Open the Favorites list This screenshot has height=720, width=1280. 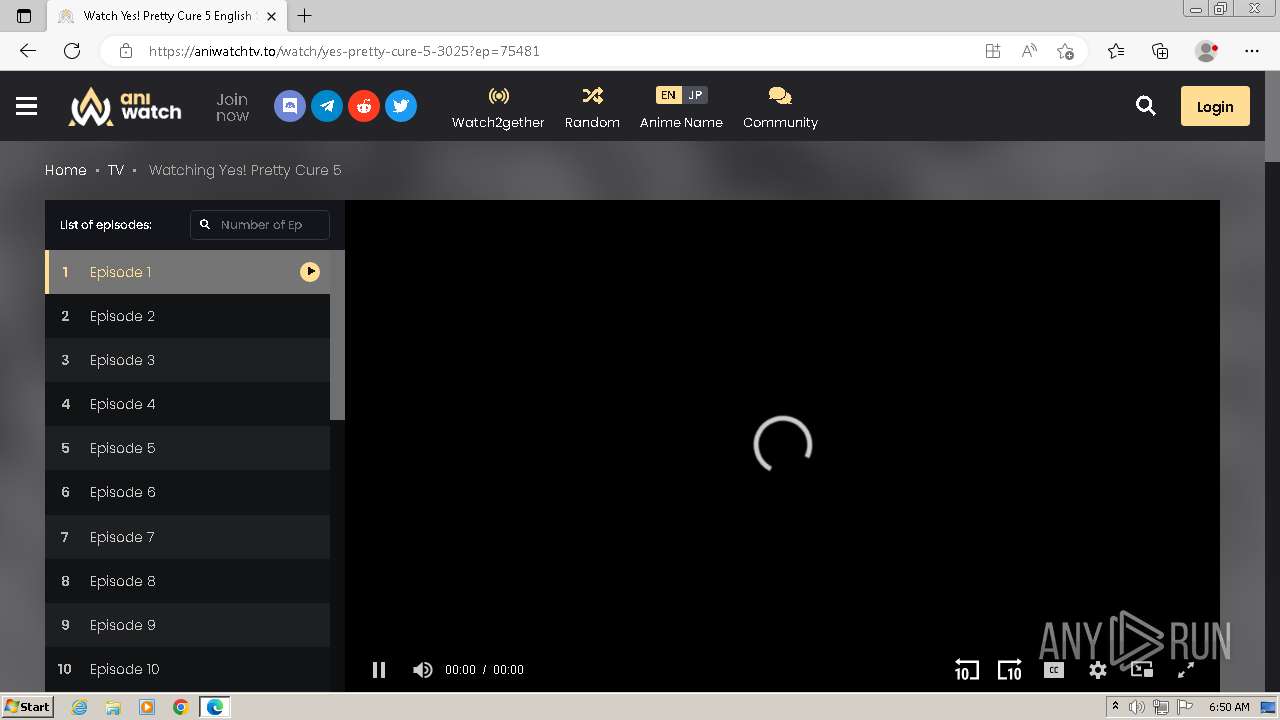pyautogui.click(x=1116, y=51)
